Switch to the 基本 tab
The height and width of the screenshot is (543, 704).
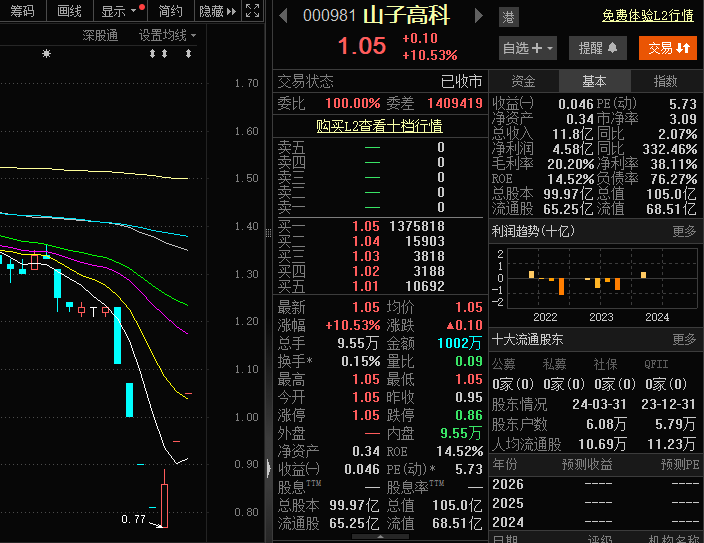(594, 81)
